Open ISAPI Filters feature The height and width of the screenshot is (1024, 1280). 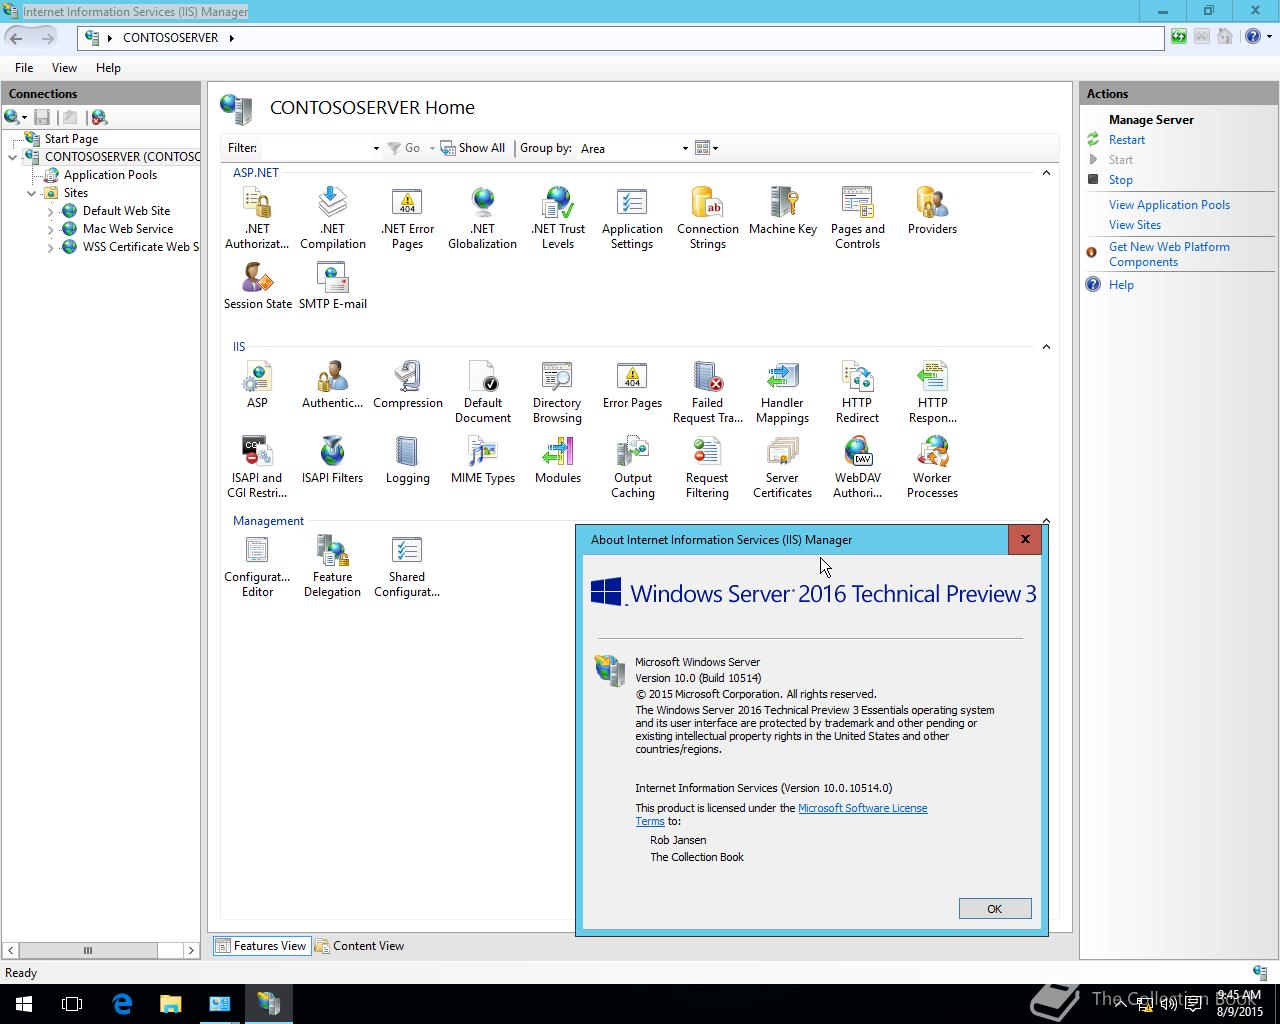[x=332, y=460]
